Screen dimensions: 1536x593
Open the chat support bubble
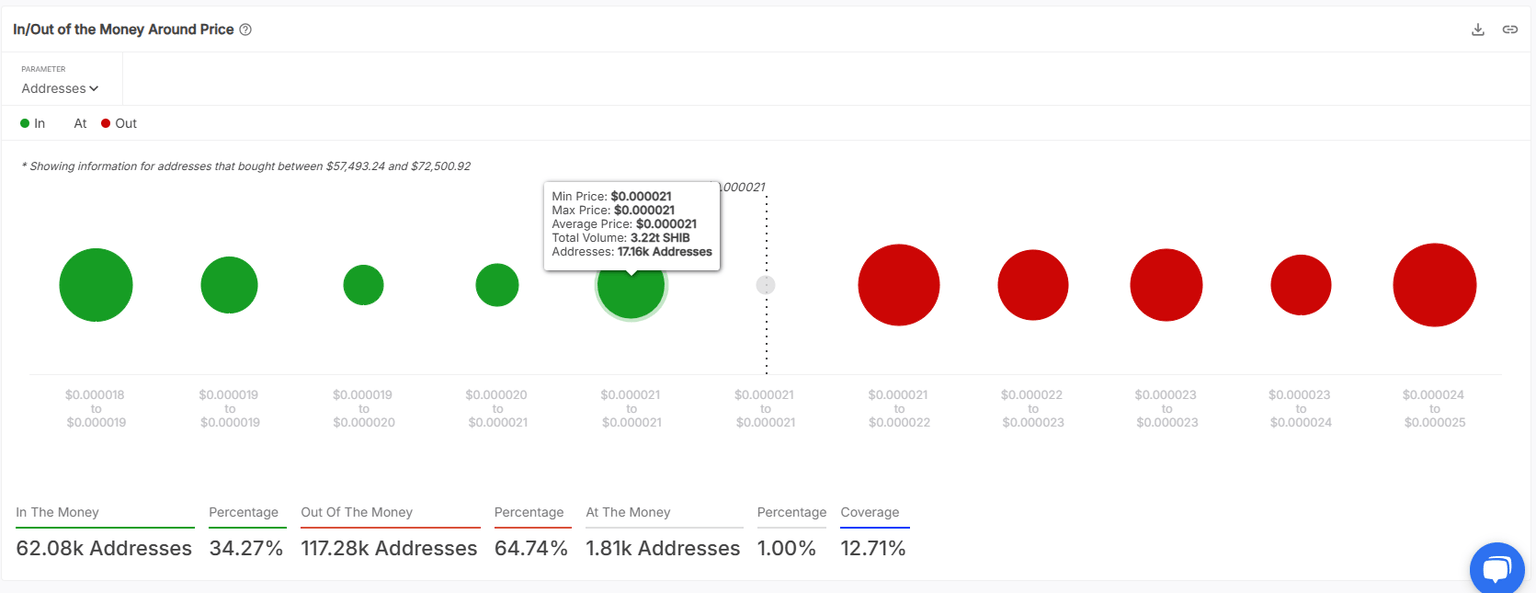tap(1496, 570)
